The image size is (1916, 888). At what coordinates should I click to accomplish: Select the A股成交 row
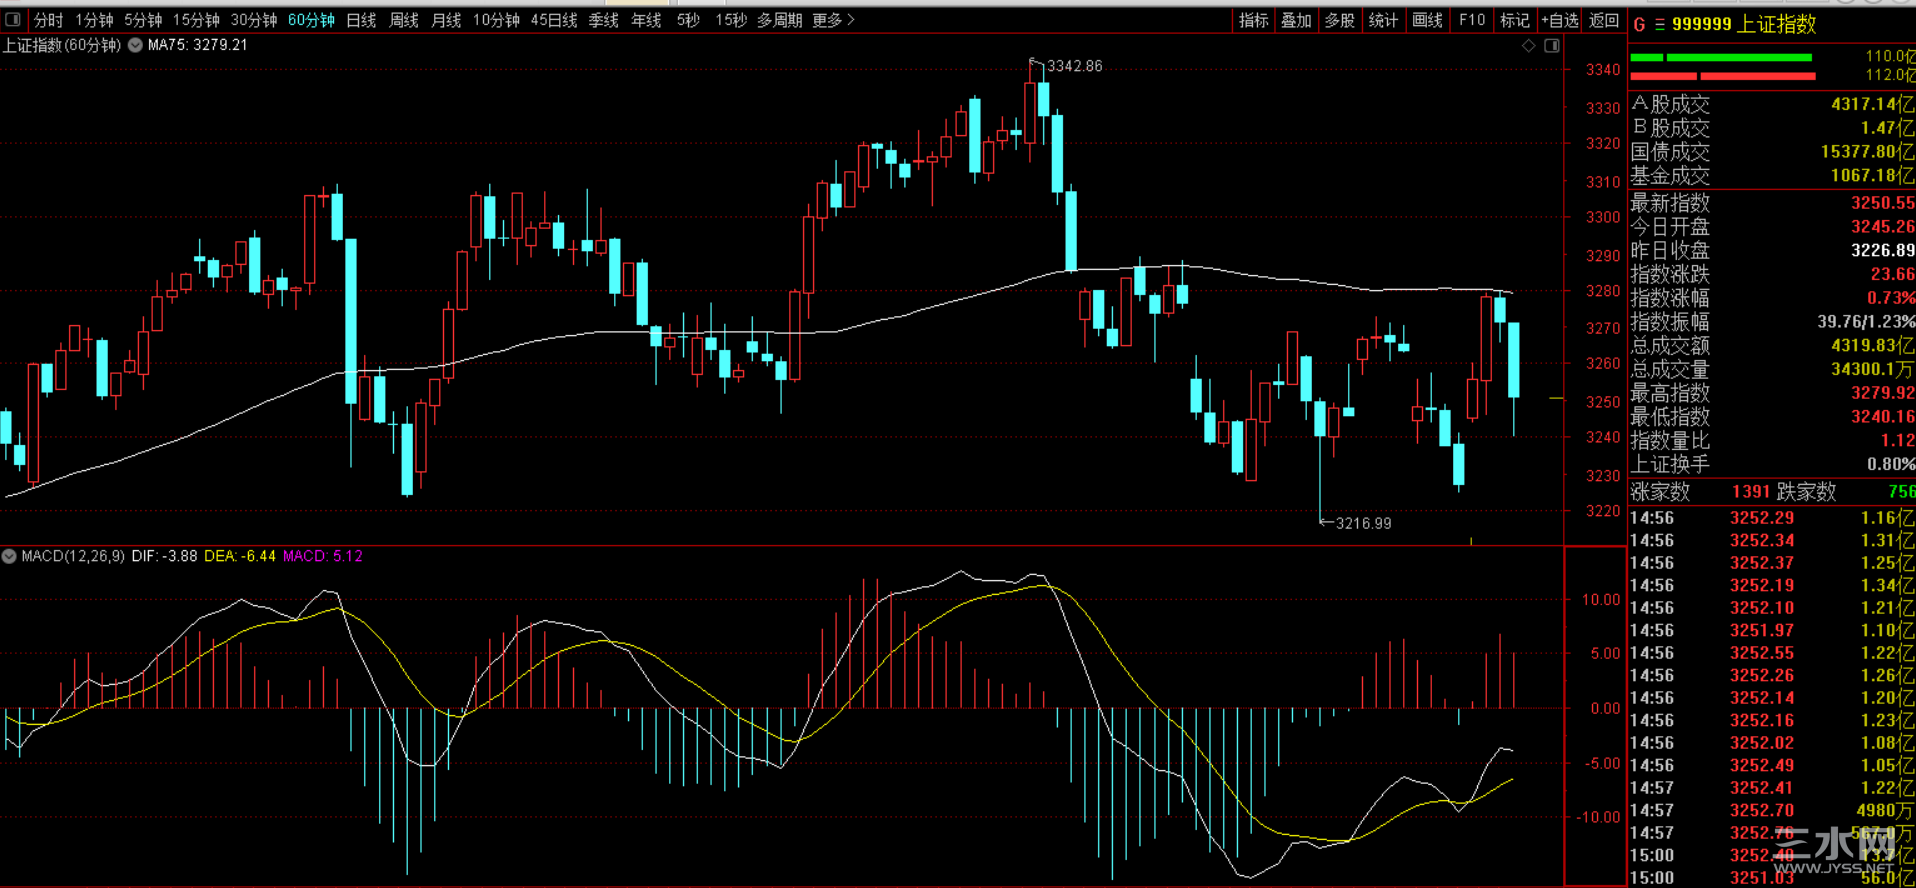(1772, 104)
